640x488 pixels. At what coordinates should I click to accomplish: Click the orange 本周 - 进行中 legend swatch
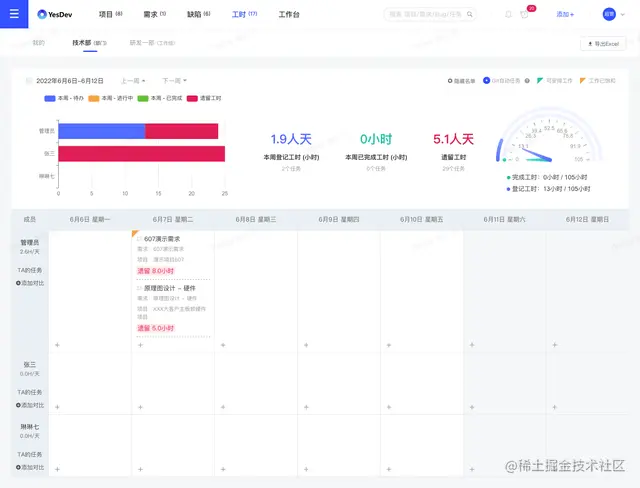point(94,98)
